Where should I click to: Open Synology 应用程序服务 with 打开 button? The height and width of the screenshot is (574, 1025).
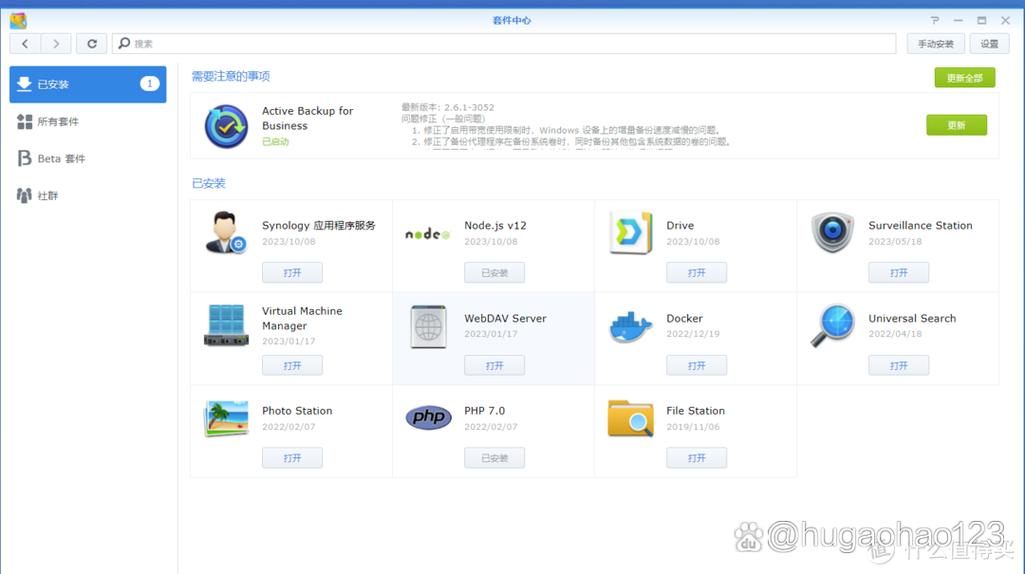coord(292,273)
